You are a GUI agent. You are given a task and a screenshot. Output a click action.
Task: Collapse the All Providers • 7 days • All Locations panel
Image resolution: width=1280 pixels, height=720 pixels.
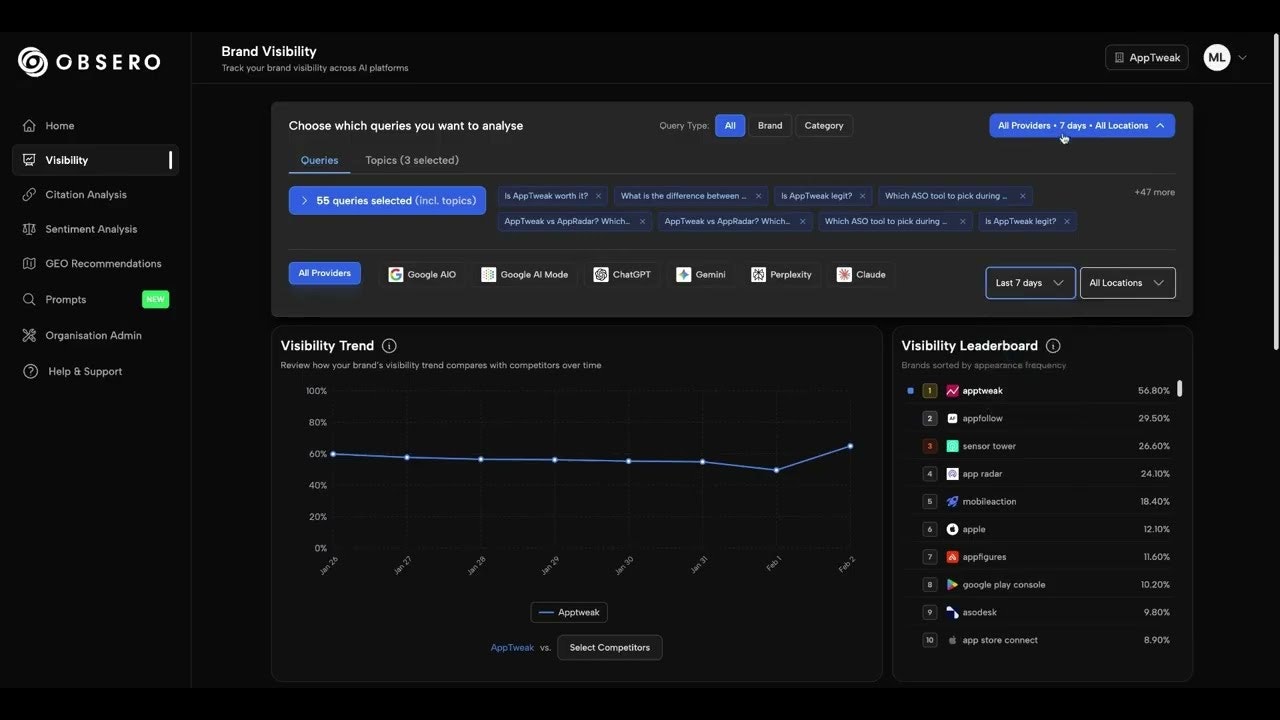point(1082,126)
